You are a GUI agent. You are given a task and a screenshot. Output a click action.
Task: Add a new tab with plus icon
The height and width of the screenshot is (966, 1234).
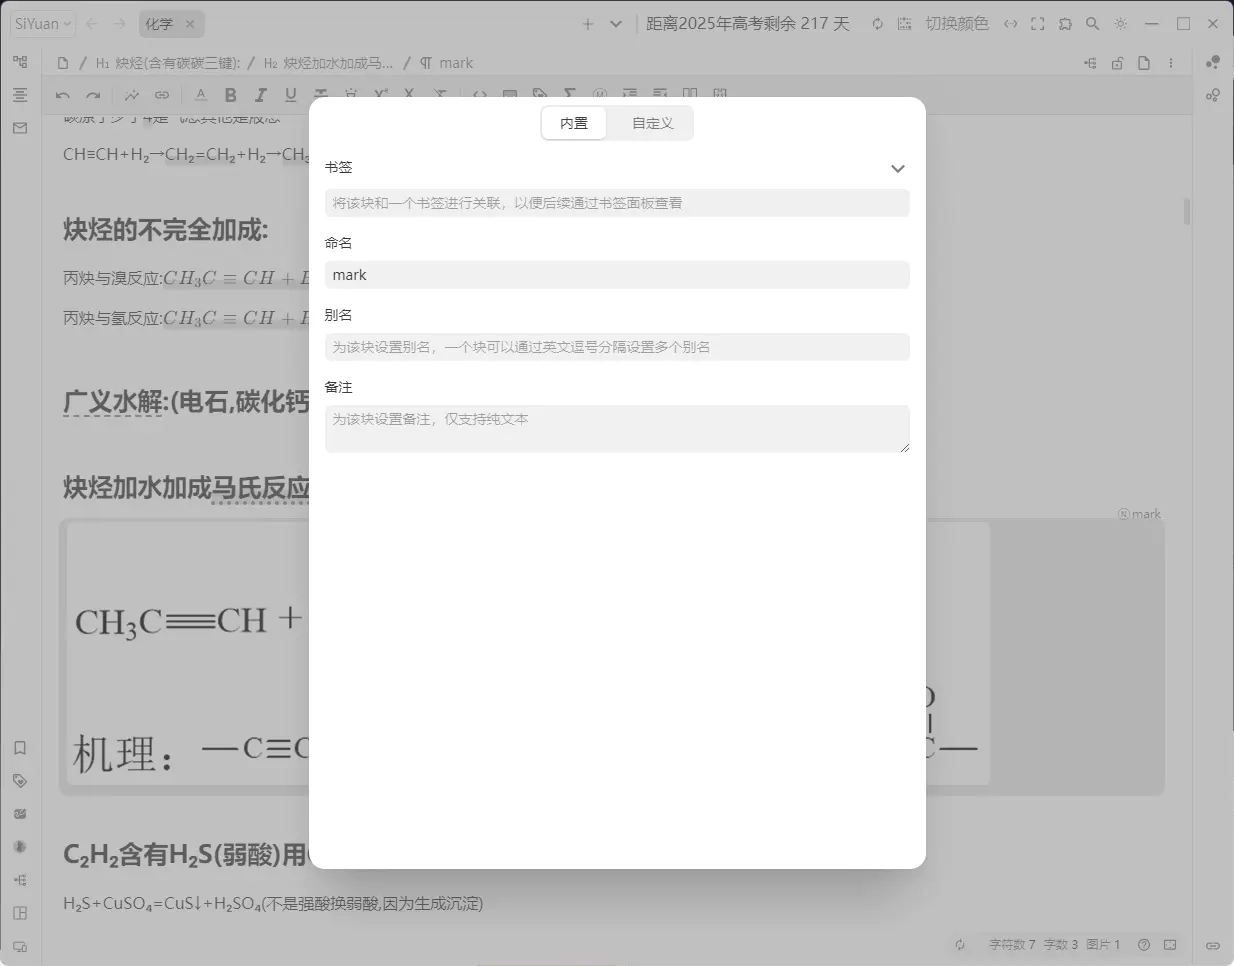click(588, 24)
